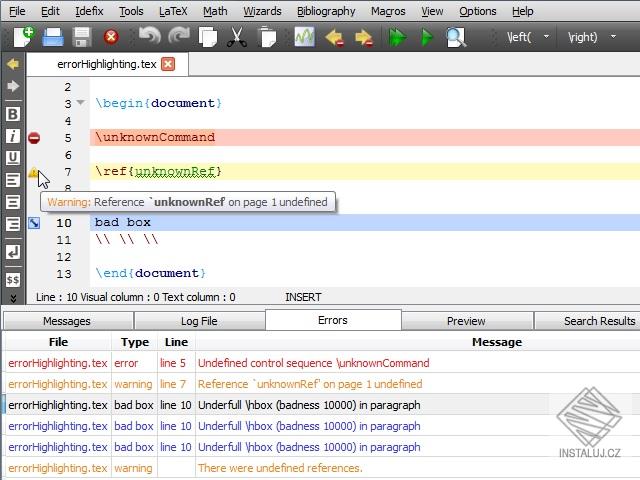Image resolution: width=640 pixels, height=480 pixels.
Task: Open the Options menu
Action: pyautogui.click(x=478, y=11)
